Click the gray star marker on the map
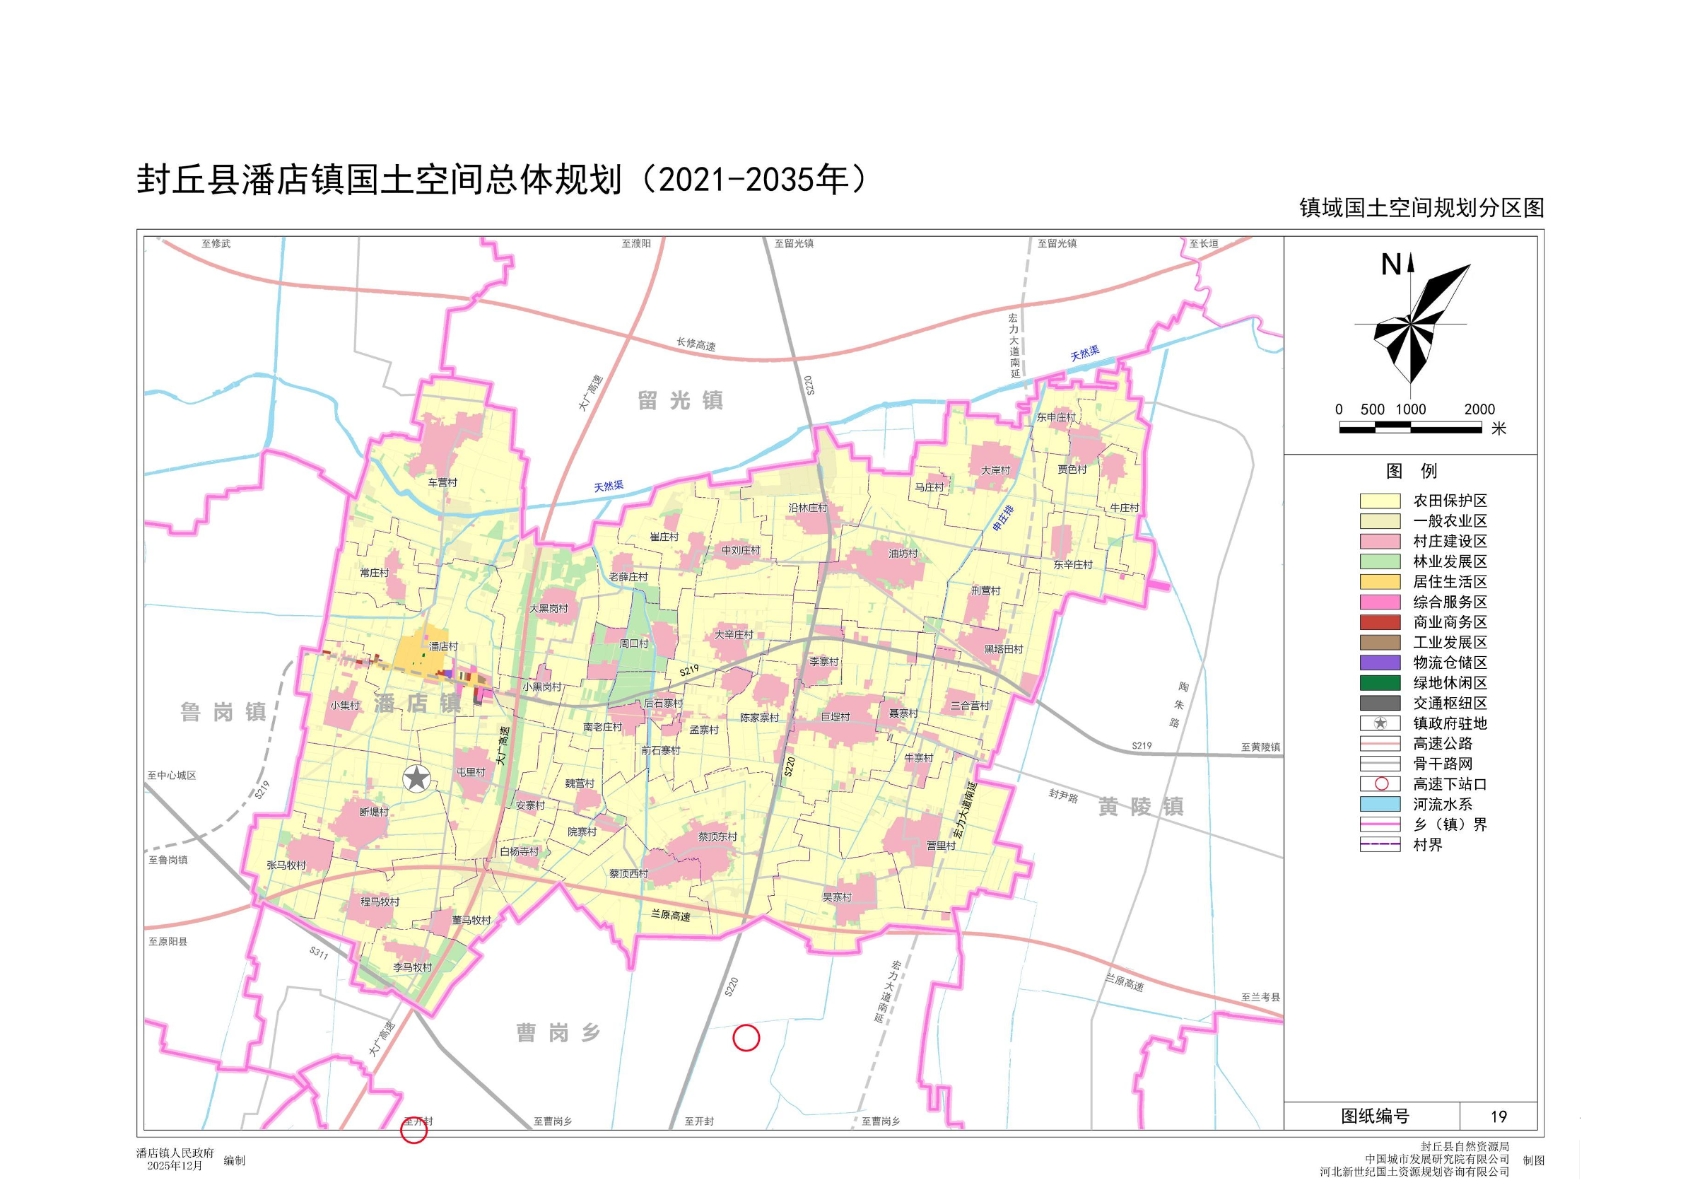Screen dimensions: 1683x1190 (x=416, y=778)
